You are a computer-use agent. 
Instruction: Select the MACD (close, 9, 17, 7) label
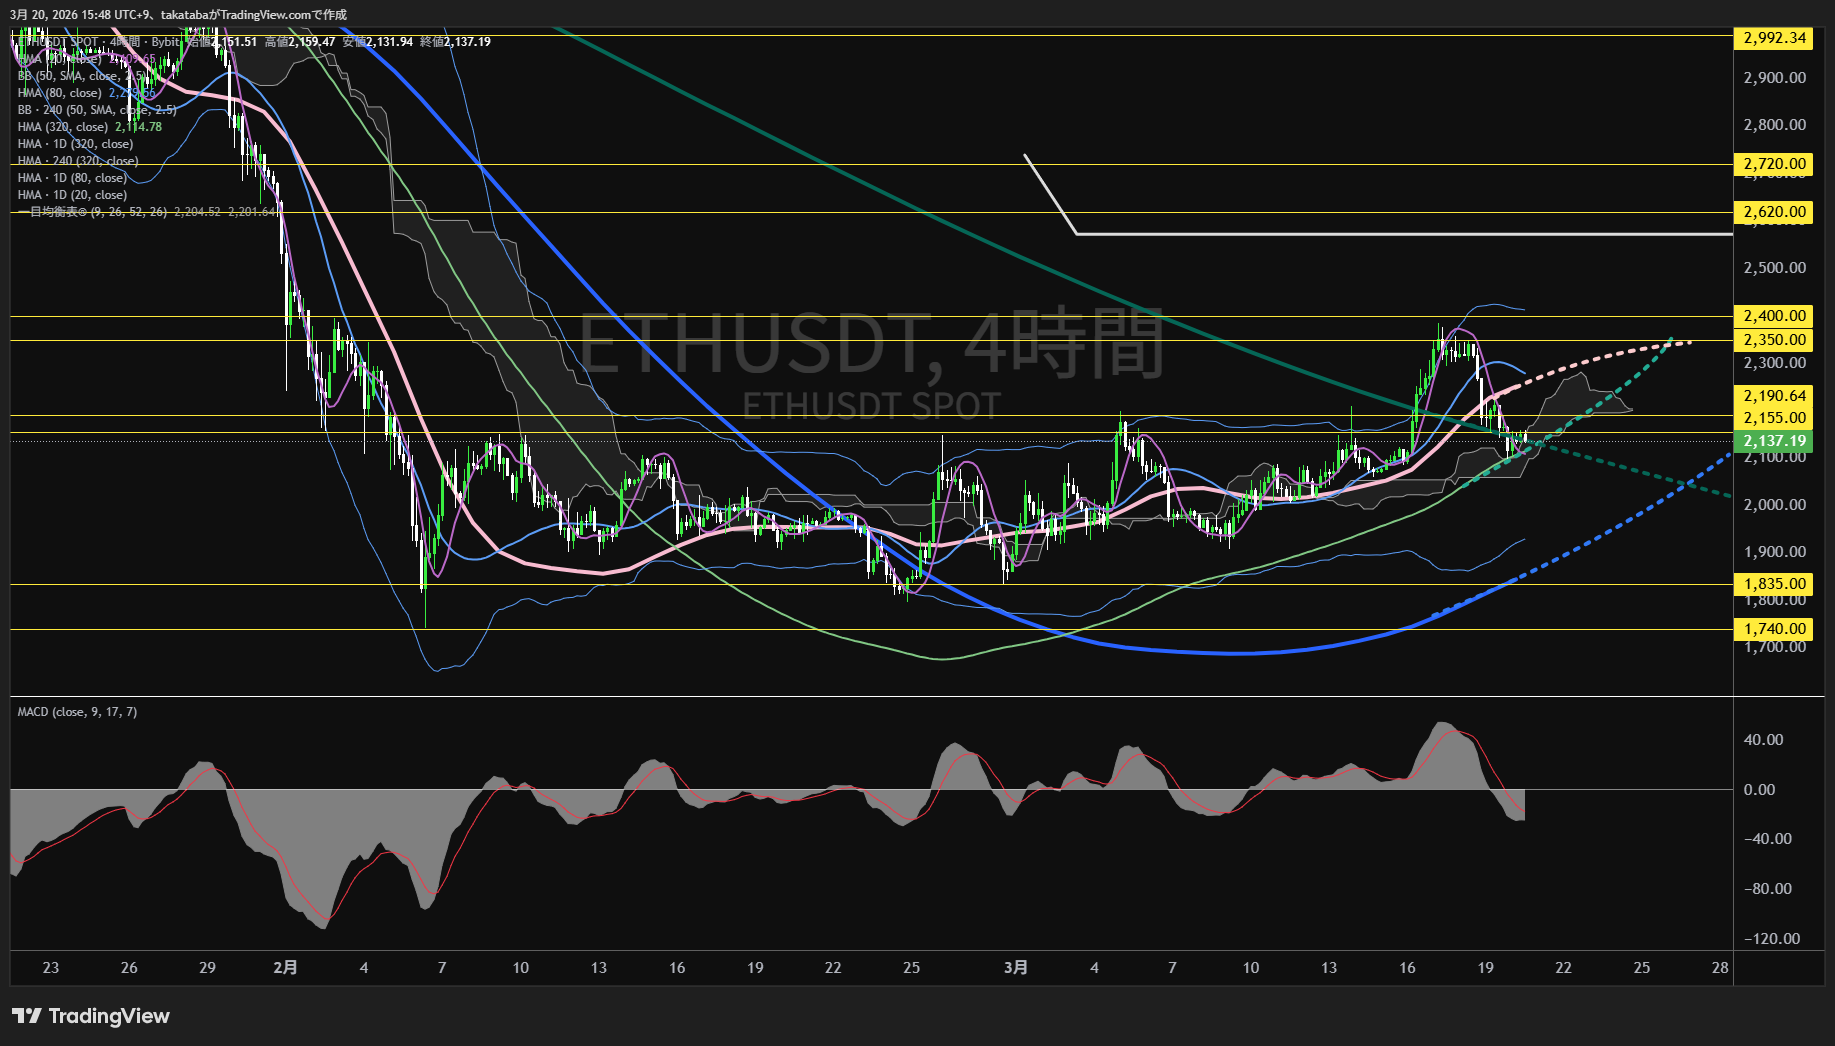(x=77, y=712)
